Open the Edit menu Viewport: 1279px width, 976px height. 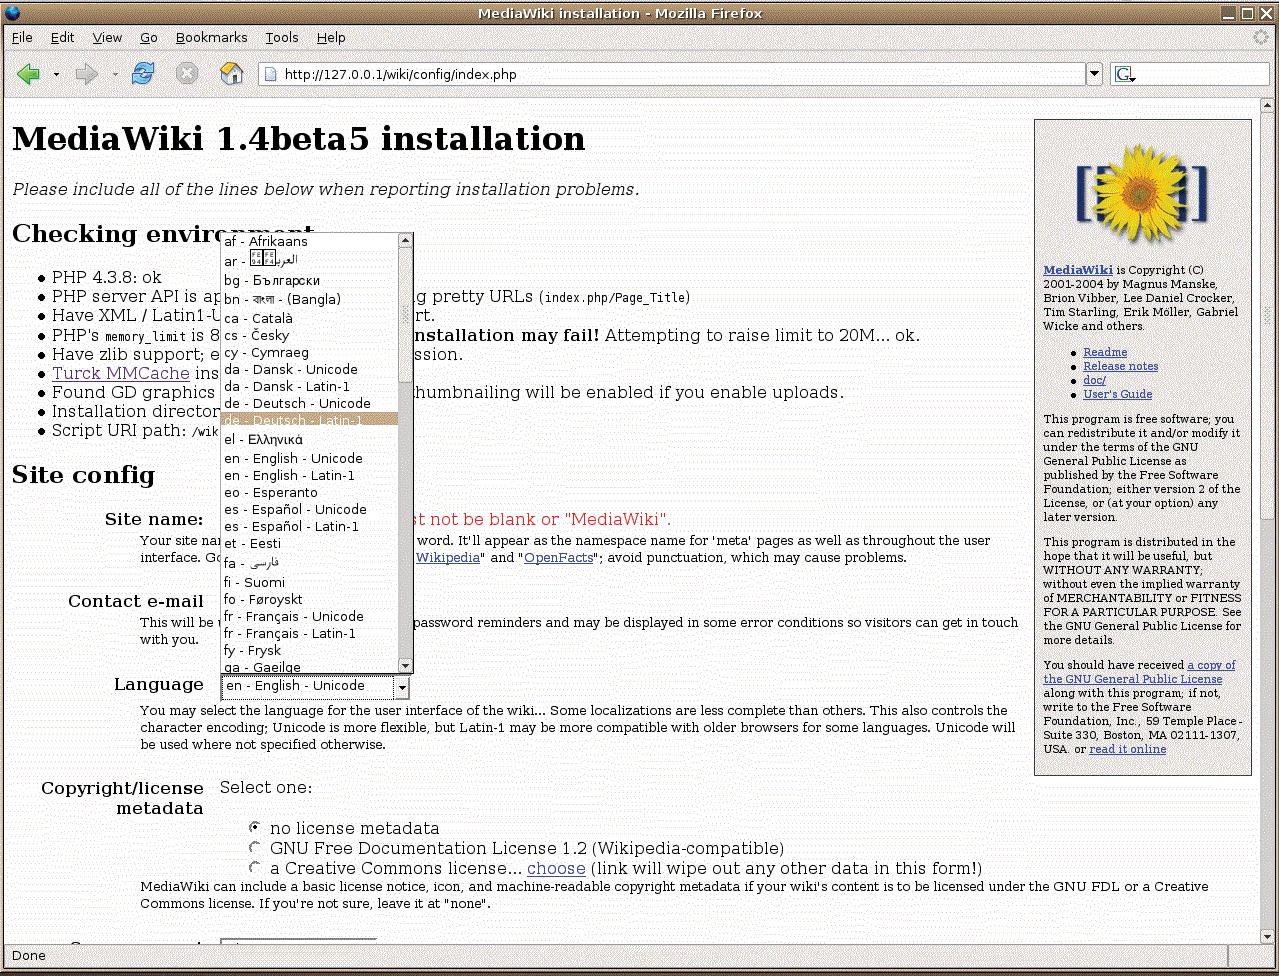point(63,38)
